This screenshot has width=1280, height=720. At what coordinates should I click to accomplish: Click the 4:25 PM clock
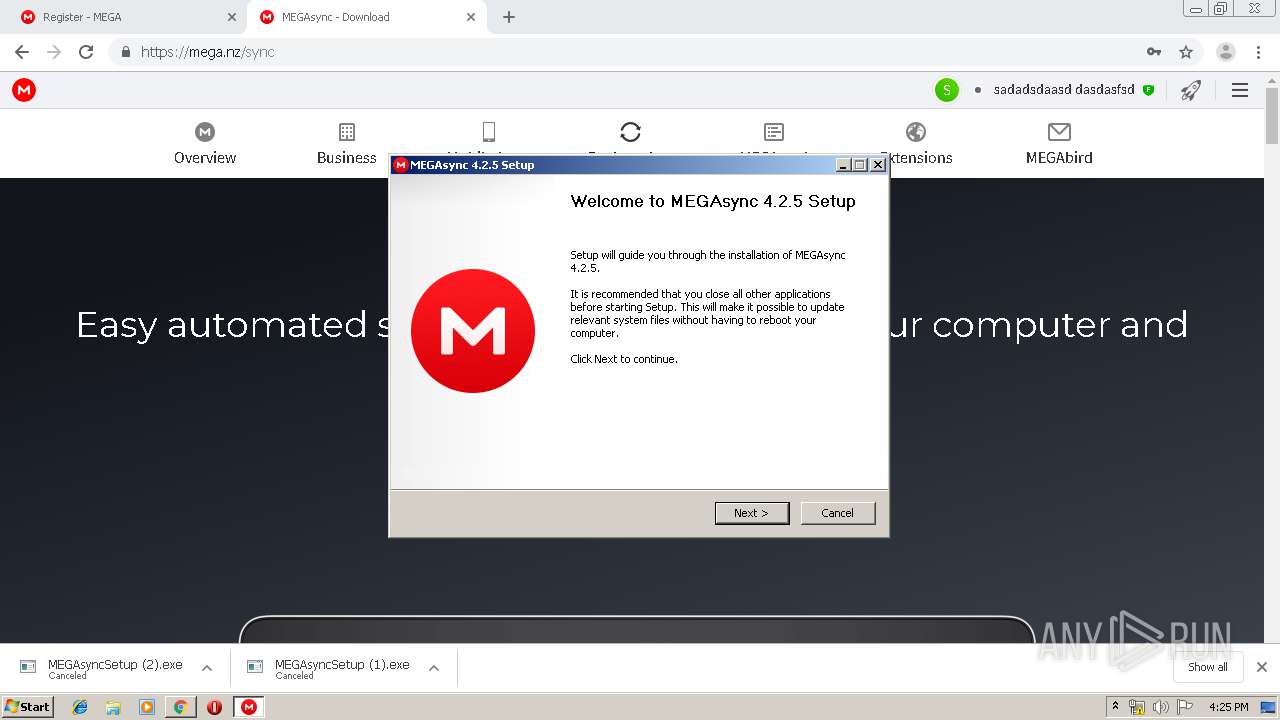point(1228,707)
